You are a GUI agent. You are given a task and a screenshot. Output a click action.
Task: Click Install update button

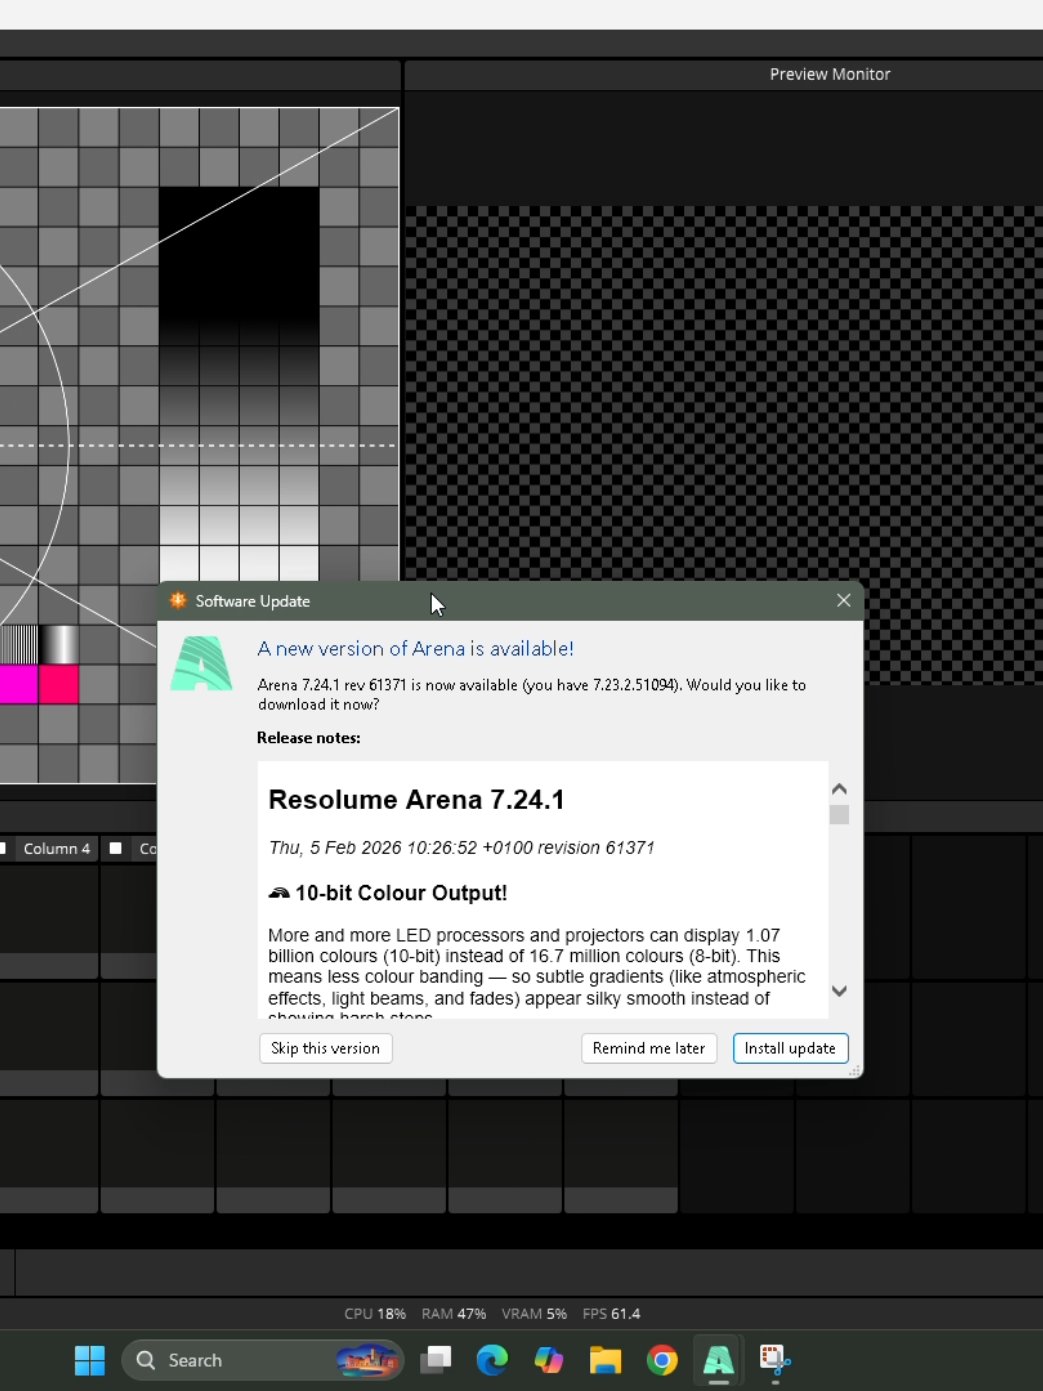pos(790,1048)
